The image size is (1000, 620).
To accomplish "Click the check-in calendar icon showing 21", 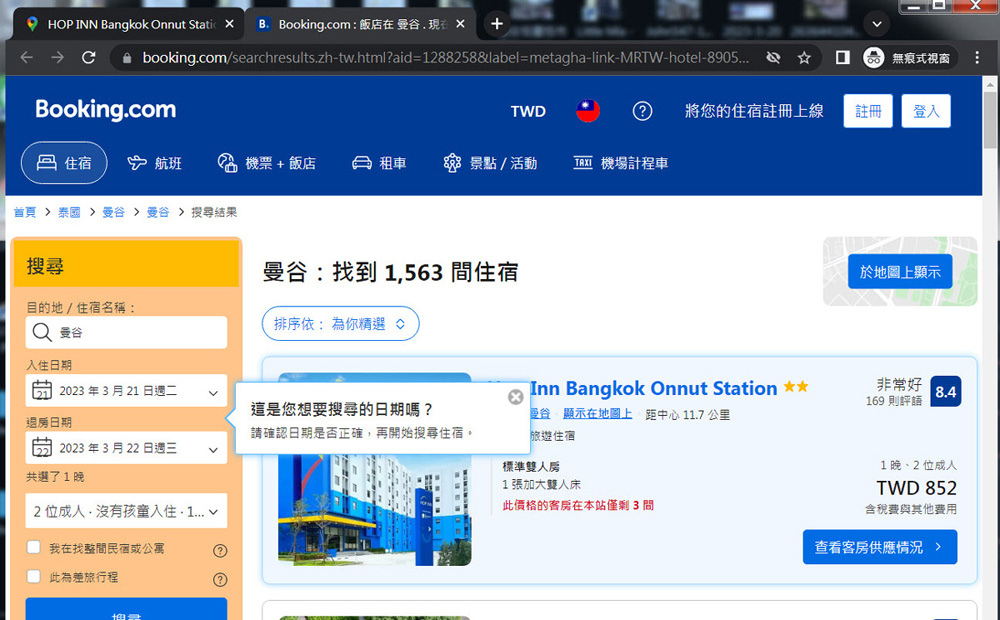I will coord(42,390).
